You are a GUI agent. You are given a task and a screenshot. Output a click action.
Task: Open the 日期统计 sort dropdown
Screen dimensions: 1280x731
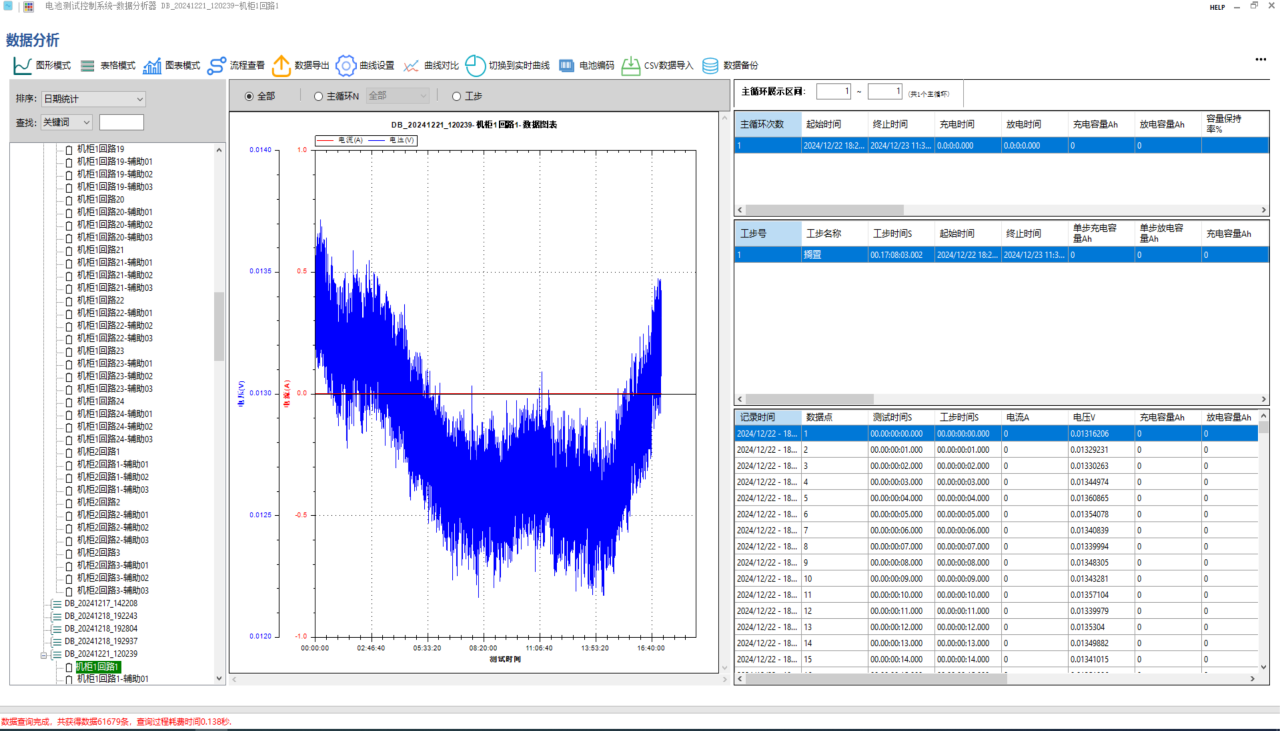(93, 99)
